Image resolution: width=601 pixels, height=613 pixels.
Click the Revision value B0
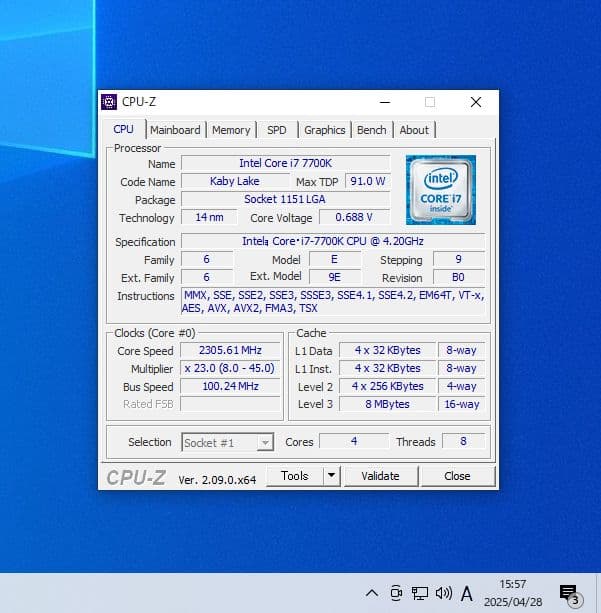click(x=459, y=277)
